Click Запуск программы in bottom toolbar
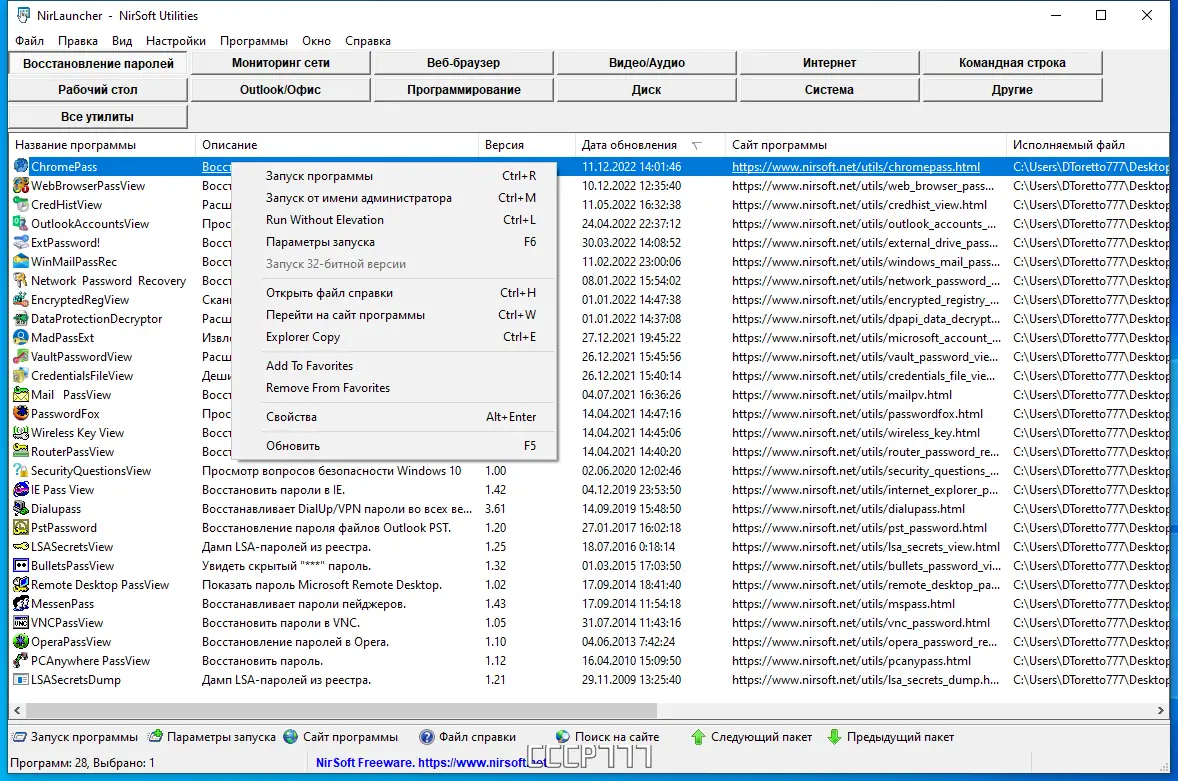Image resolution: width=1178 pixels, height=781 pixels. click(x=76, y=737)
